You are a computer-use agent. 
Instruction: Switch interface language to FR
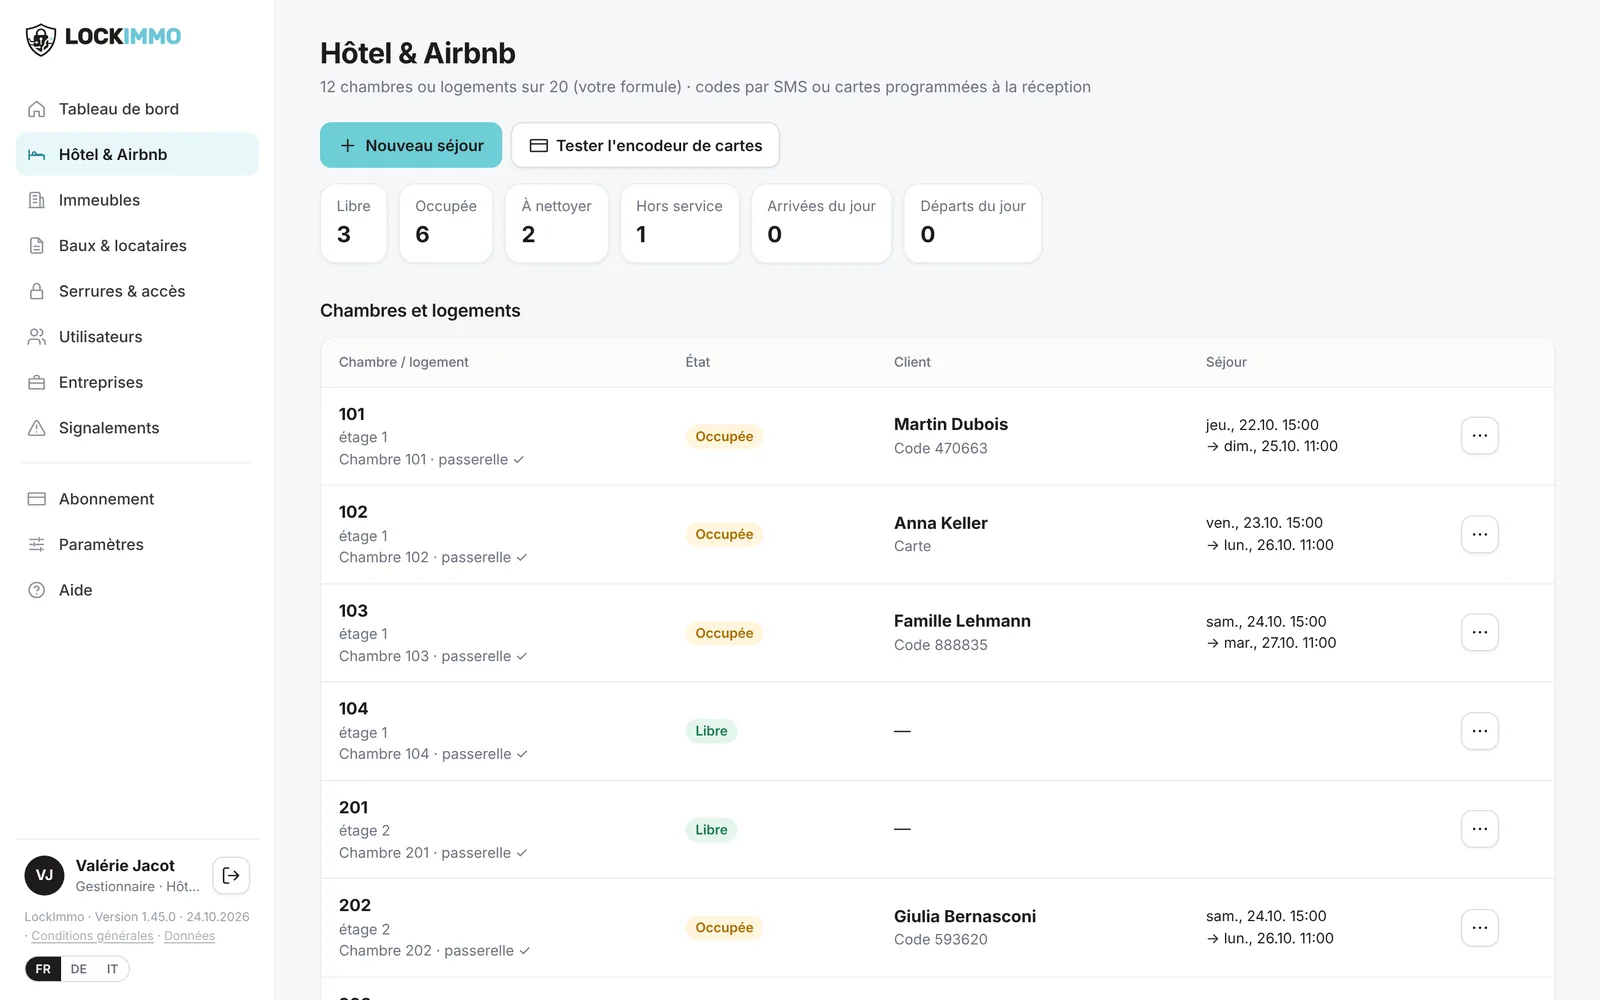pos(43,969)
